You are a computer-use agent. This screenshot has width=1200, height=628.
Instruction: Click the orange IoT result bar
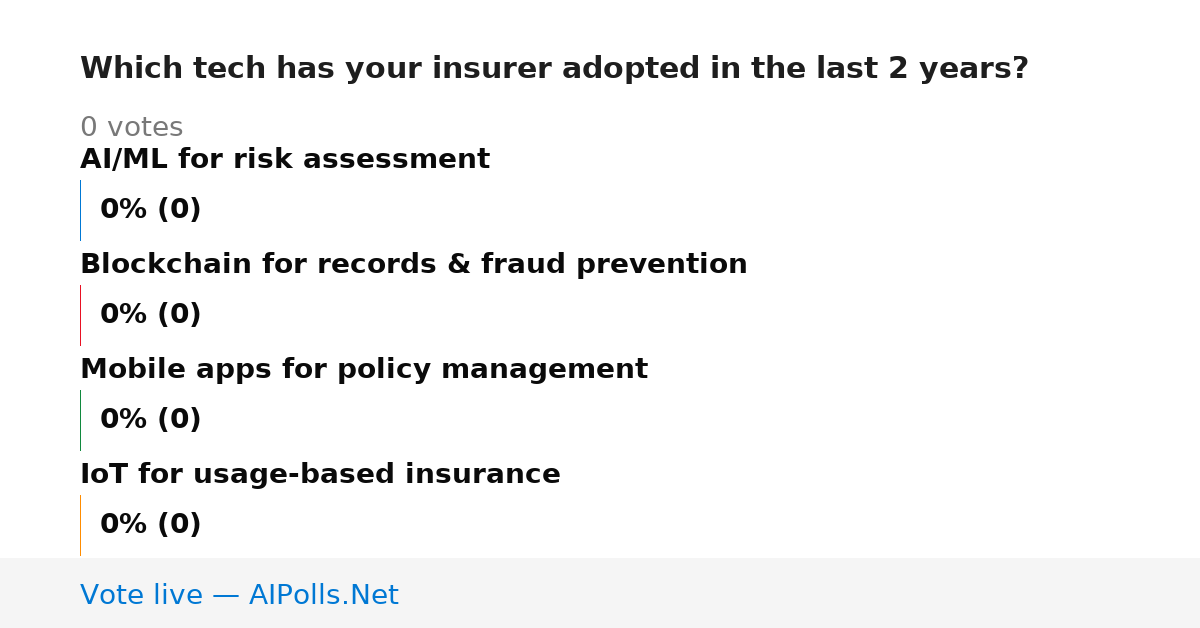click(80, 525)
